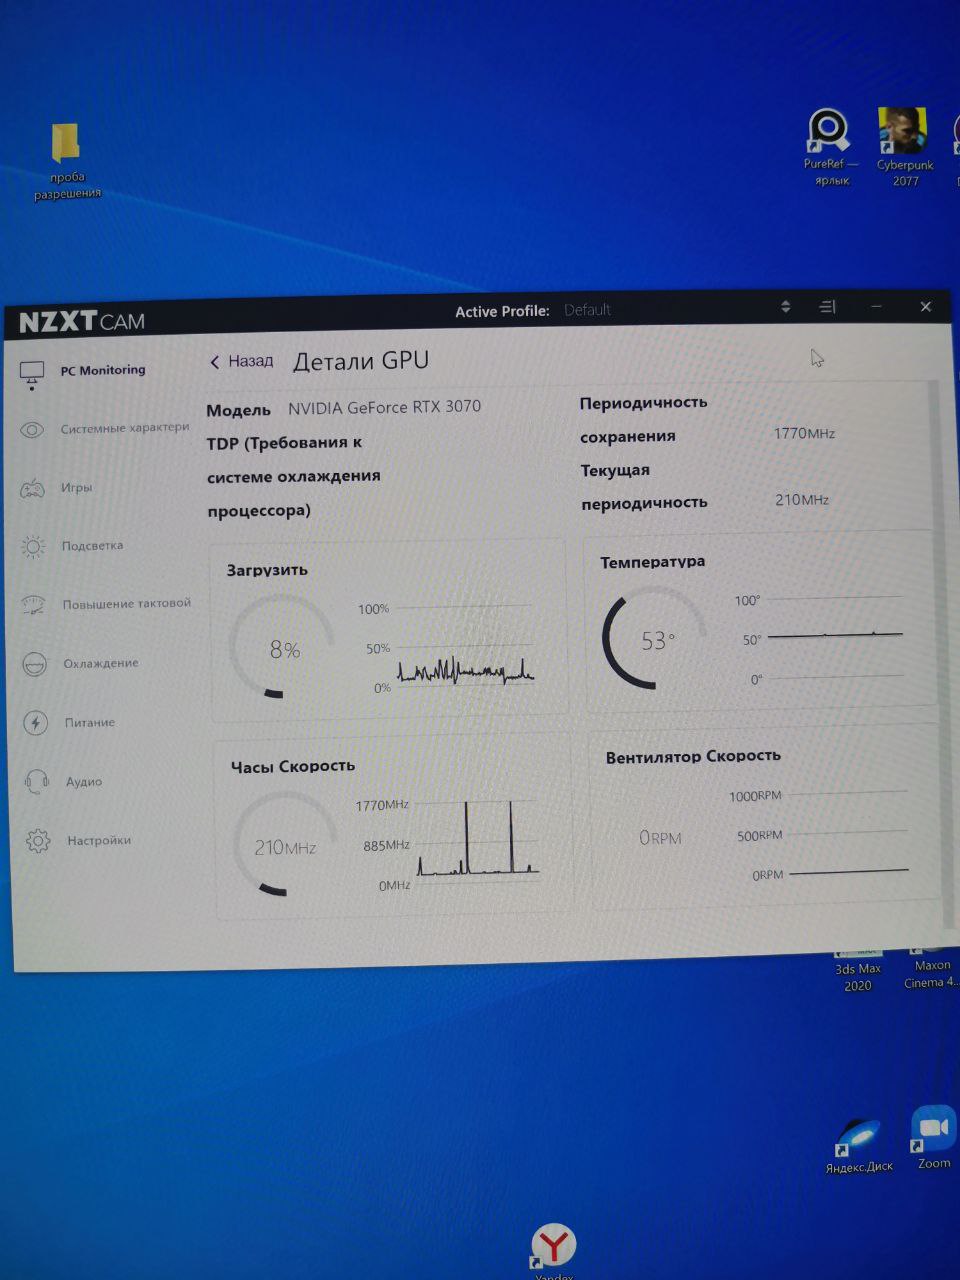
Task: Click the Часы Скорость card title
Action: coord(293,766)
